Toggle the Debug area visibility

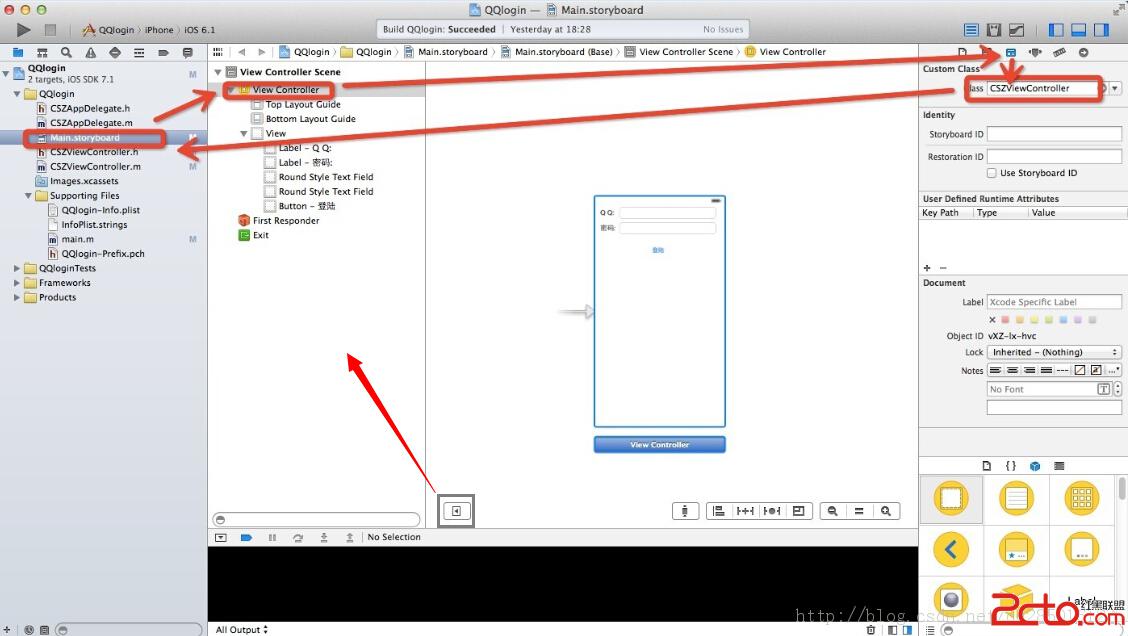1078,29
